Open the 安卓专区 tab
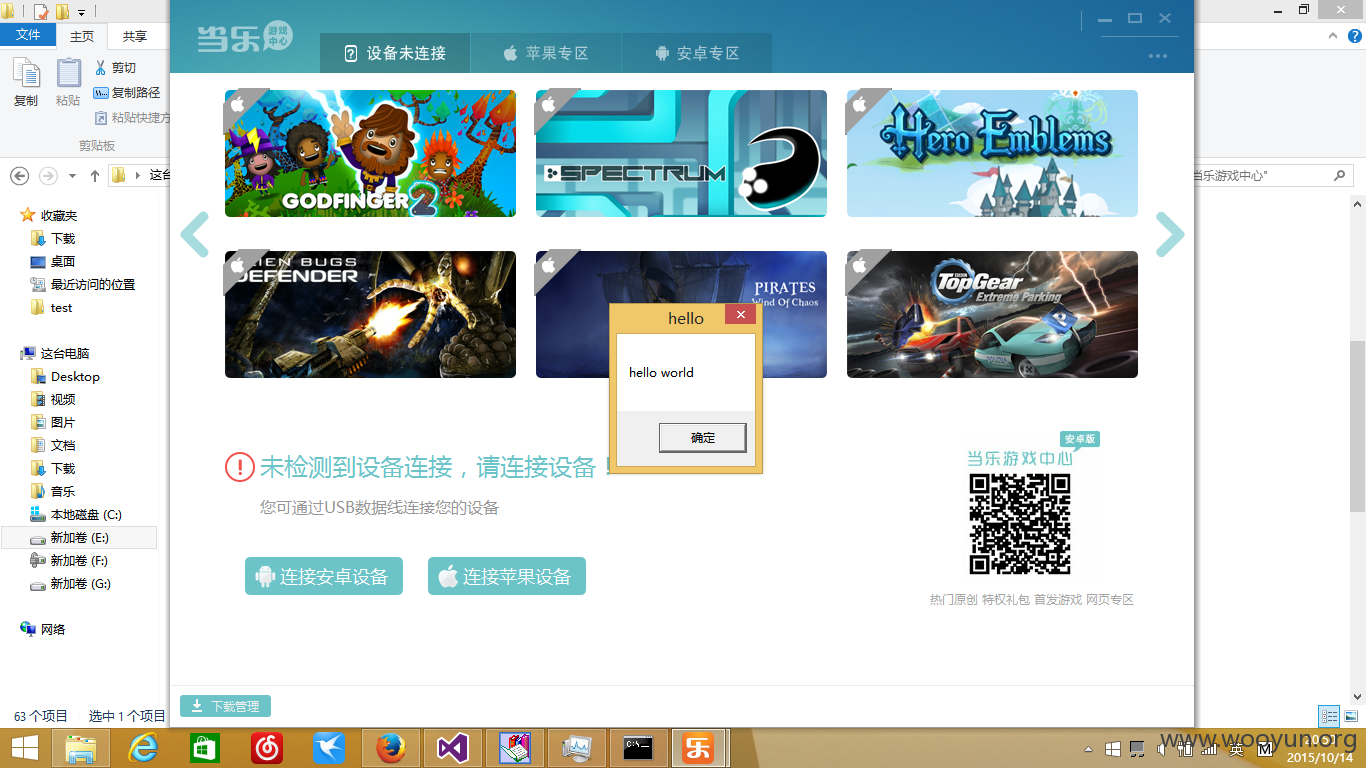The image size is (1366, 768). click(x=697, y=53)
